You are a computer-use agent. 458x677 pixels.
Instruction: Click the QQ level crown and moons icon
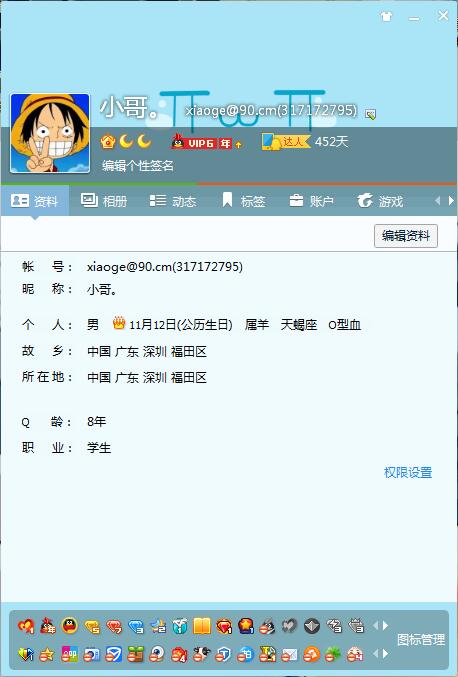[126, 142]
